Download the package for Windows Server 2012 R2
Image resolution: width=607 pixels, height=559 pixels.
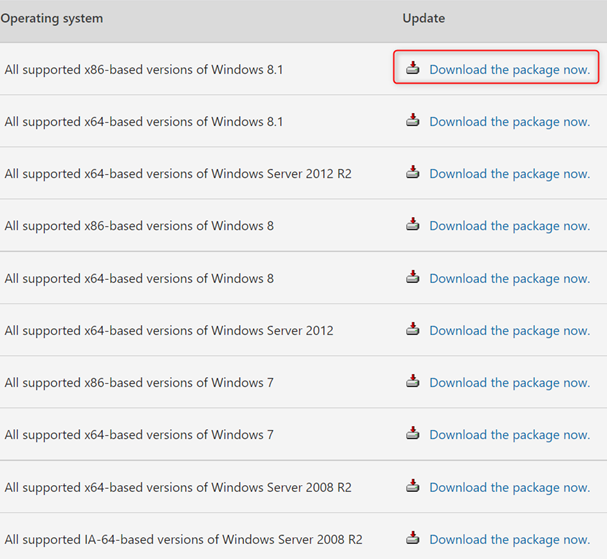point(509,174)
